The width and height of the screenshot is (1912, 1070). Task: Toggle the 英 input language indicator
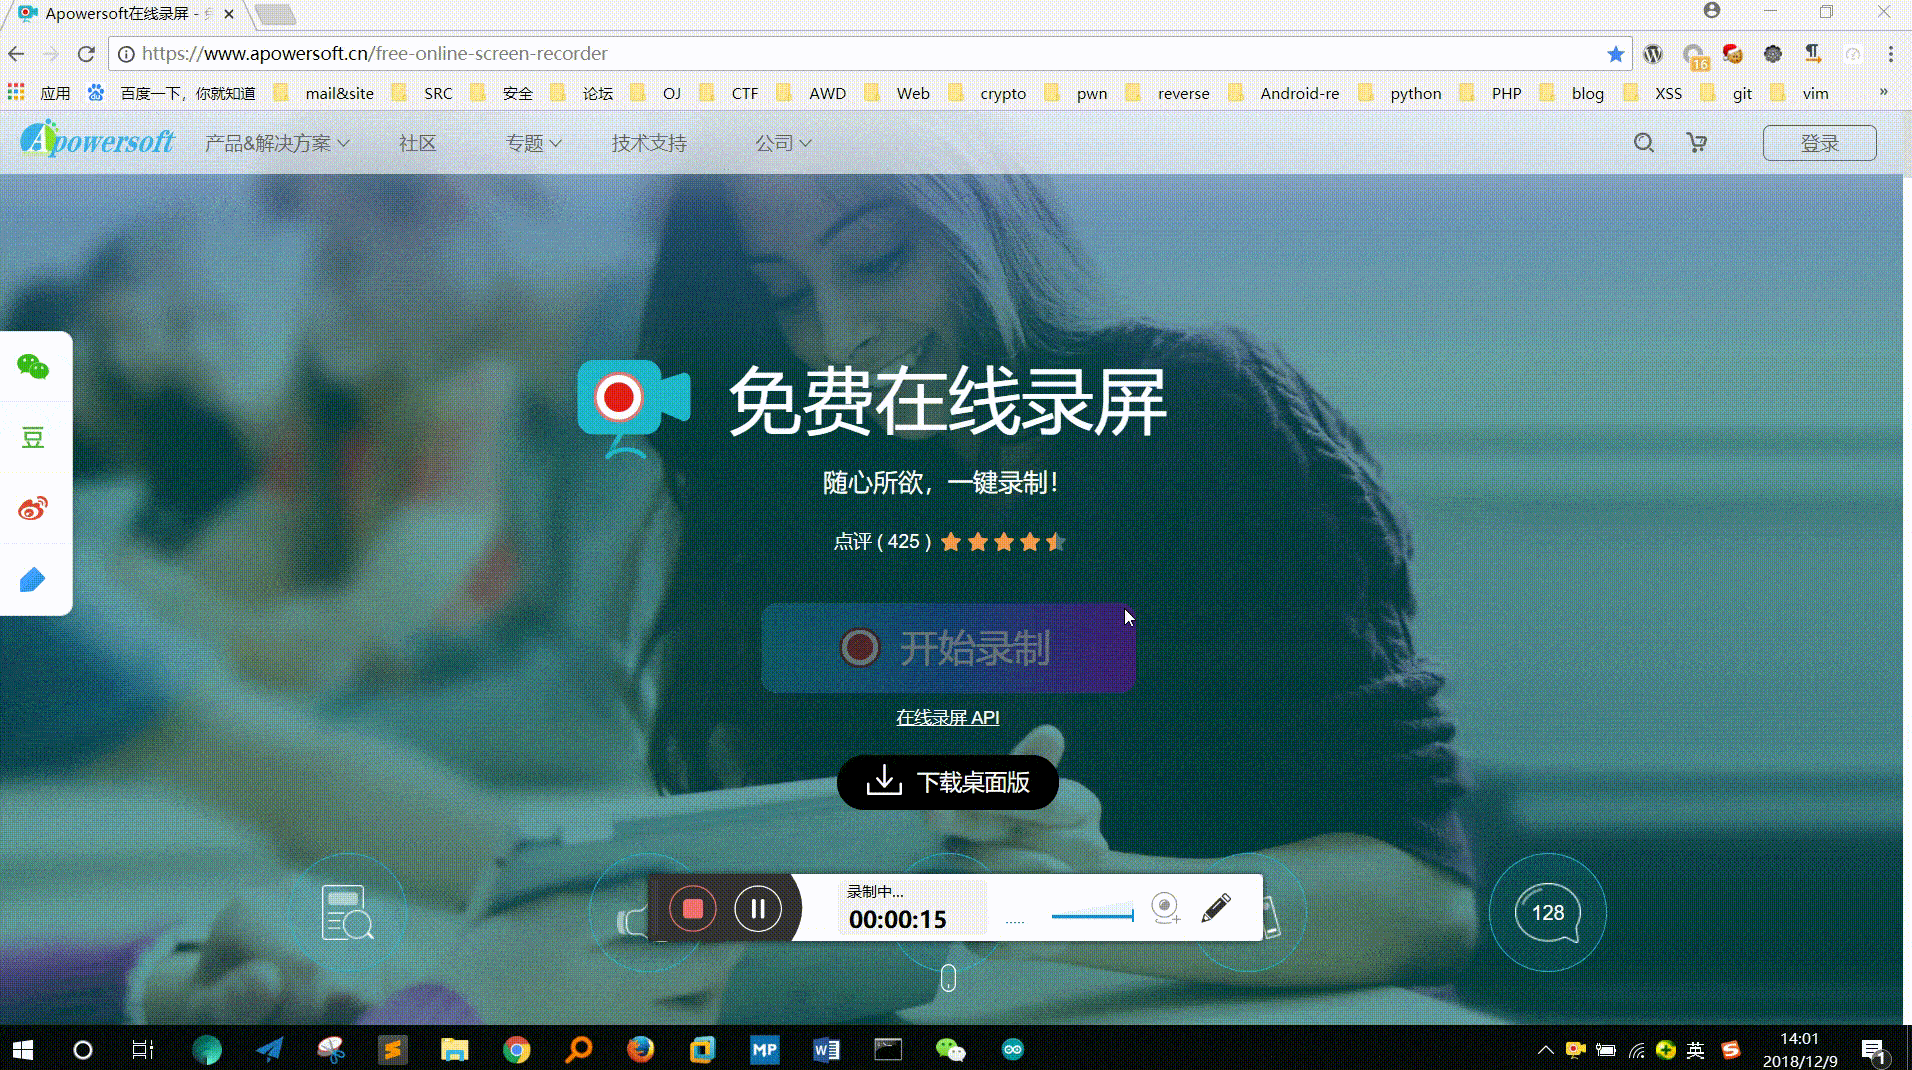[1695, 1050]
